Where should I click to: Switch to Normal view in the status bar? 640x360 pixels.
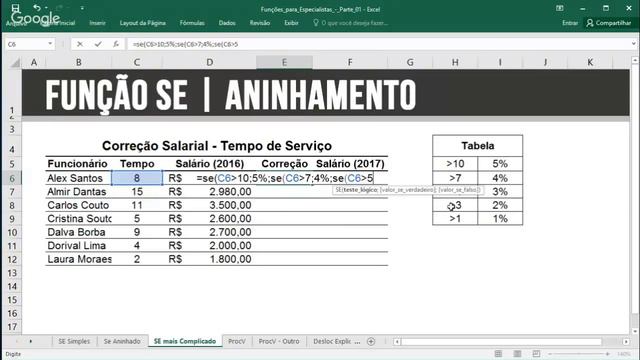click(x=498, y=354)
